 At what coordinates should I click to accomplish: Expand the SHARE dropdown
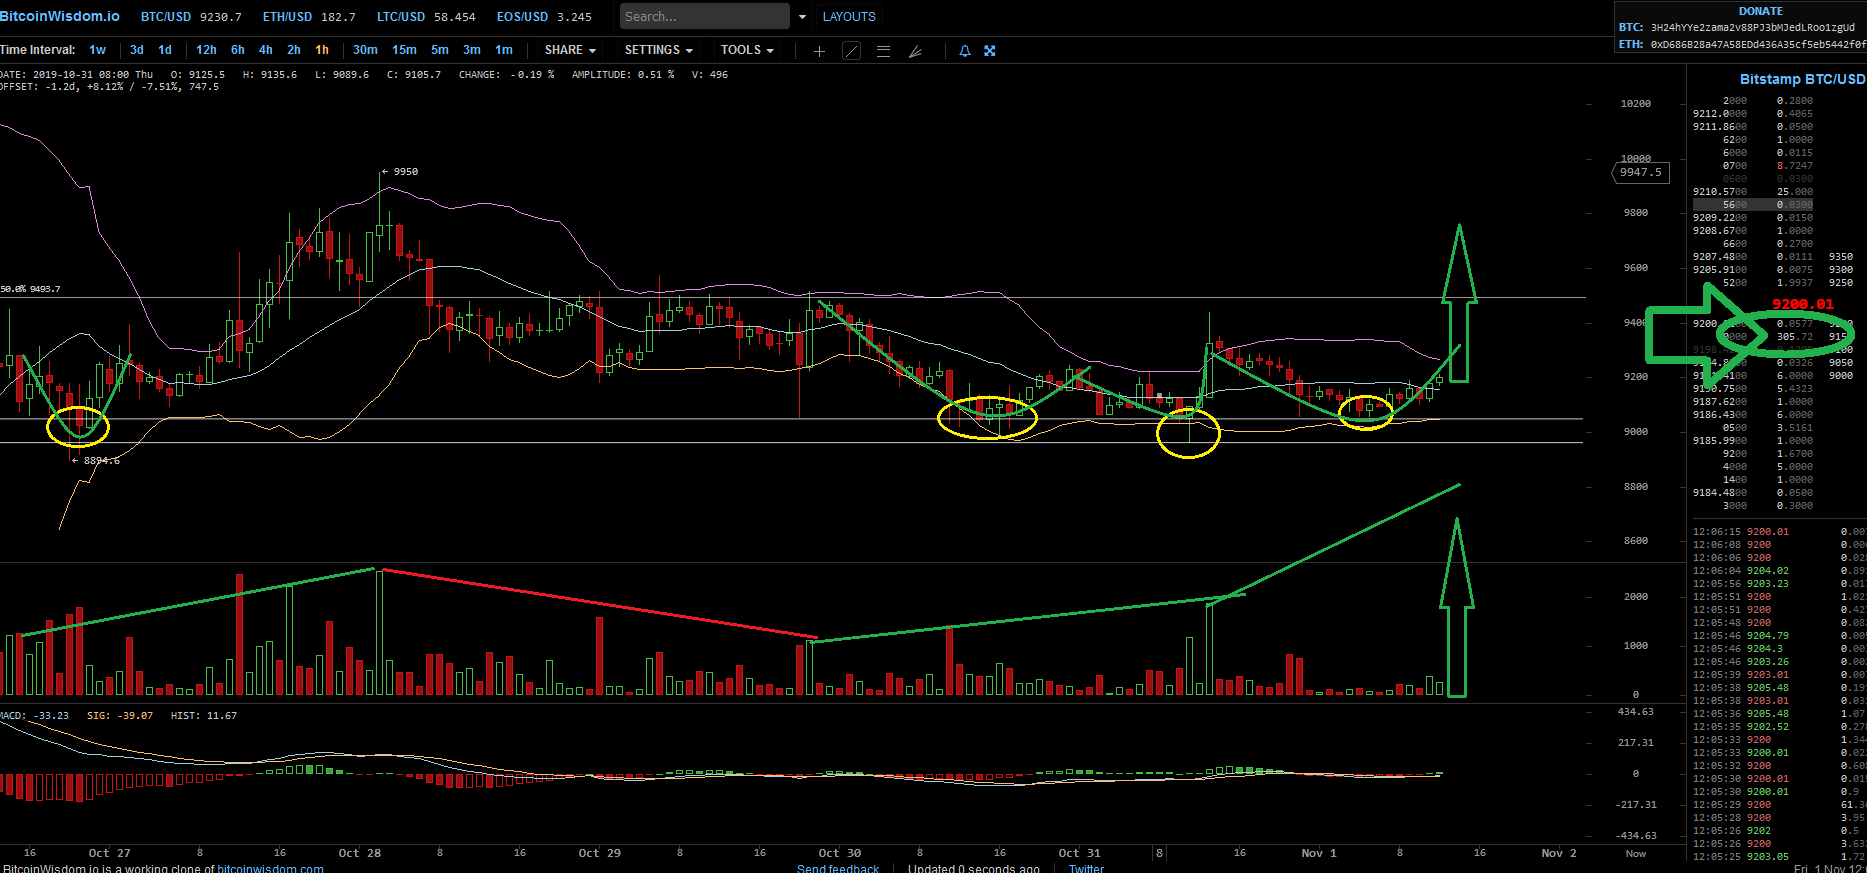(x=570, y=50)
